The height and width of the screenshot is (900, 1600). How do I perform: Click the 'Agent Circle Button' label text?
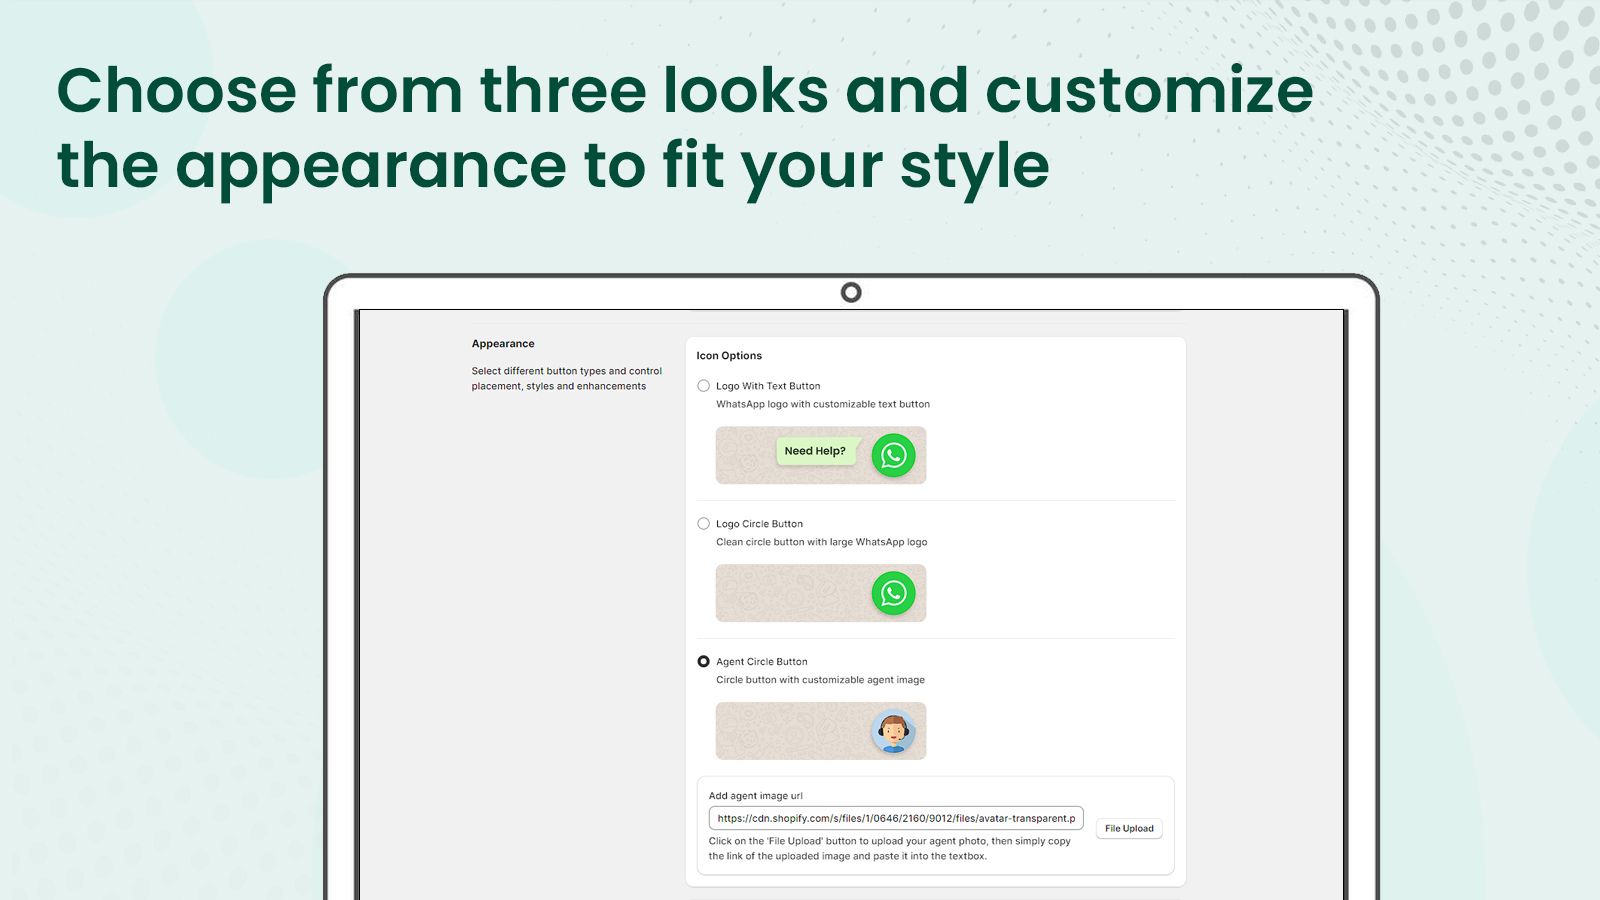761,662
